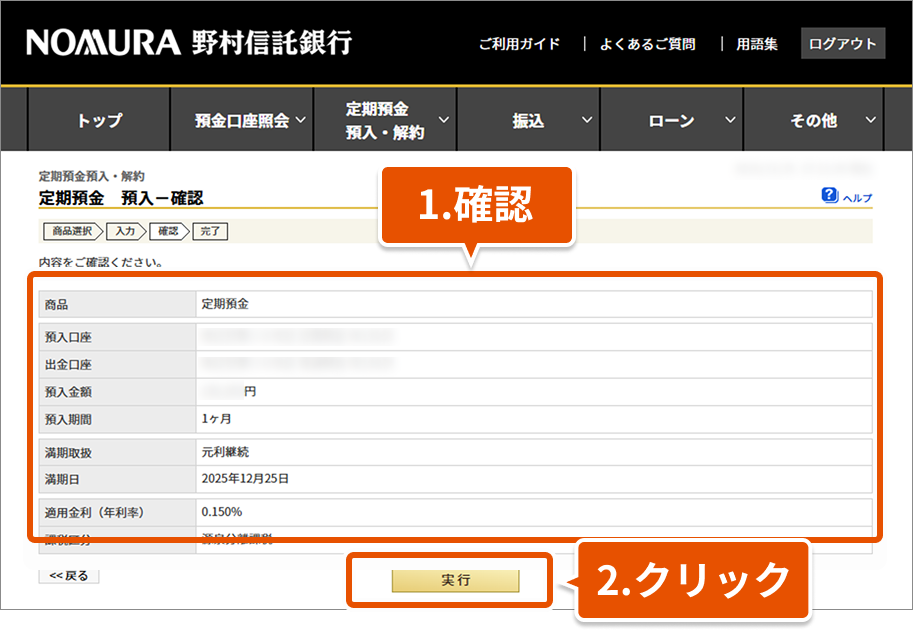Click the NOMURA 野村信託銀行 logo
This screenshot has width=913, height=630.
(189, 43)
